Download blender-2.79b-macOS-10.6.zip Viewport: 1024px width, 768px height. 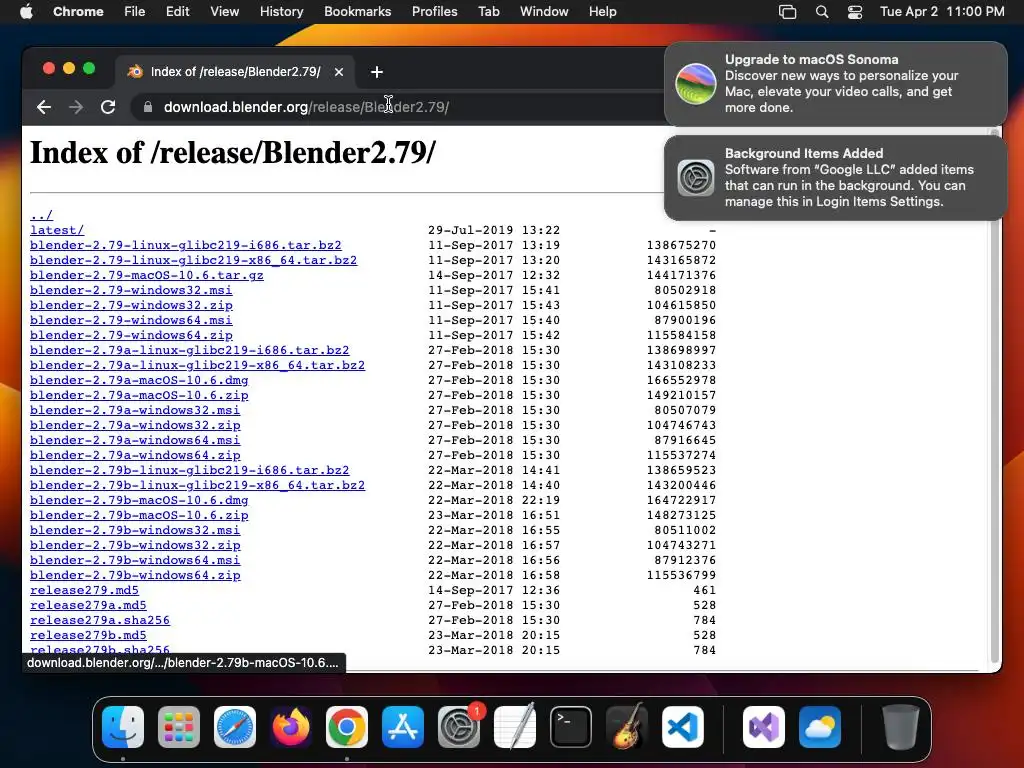pos(139,515)
